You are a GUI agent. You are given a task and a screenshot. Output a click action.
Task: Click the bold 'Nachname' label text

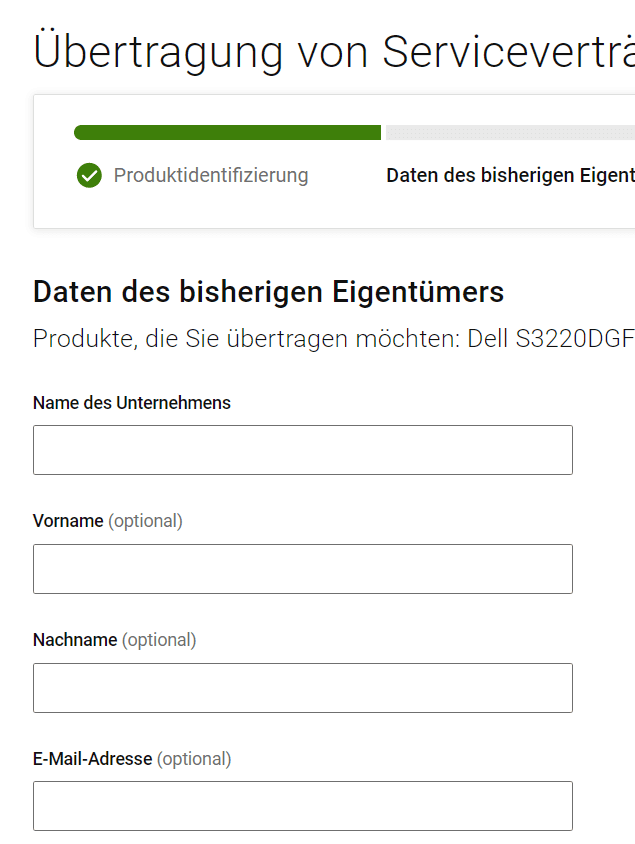pos(75,640)
